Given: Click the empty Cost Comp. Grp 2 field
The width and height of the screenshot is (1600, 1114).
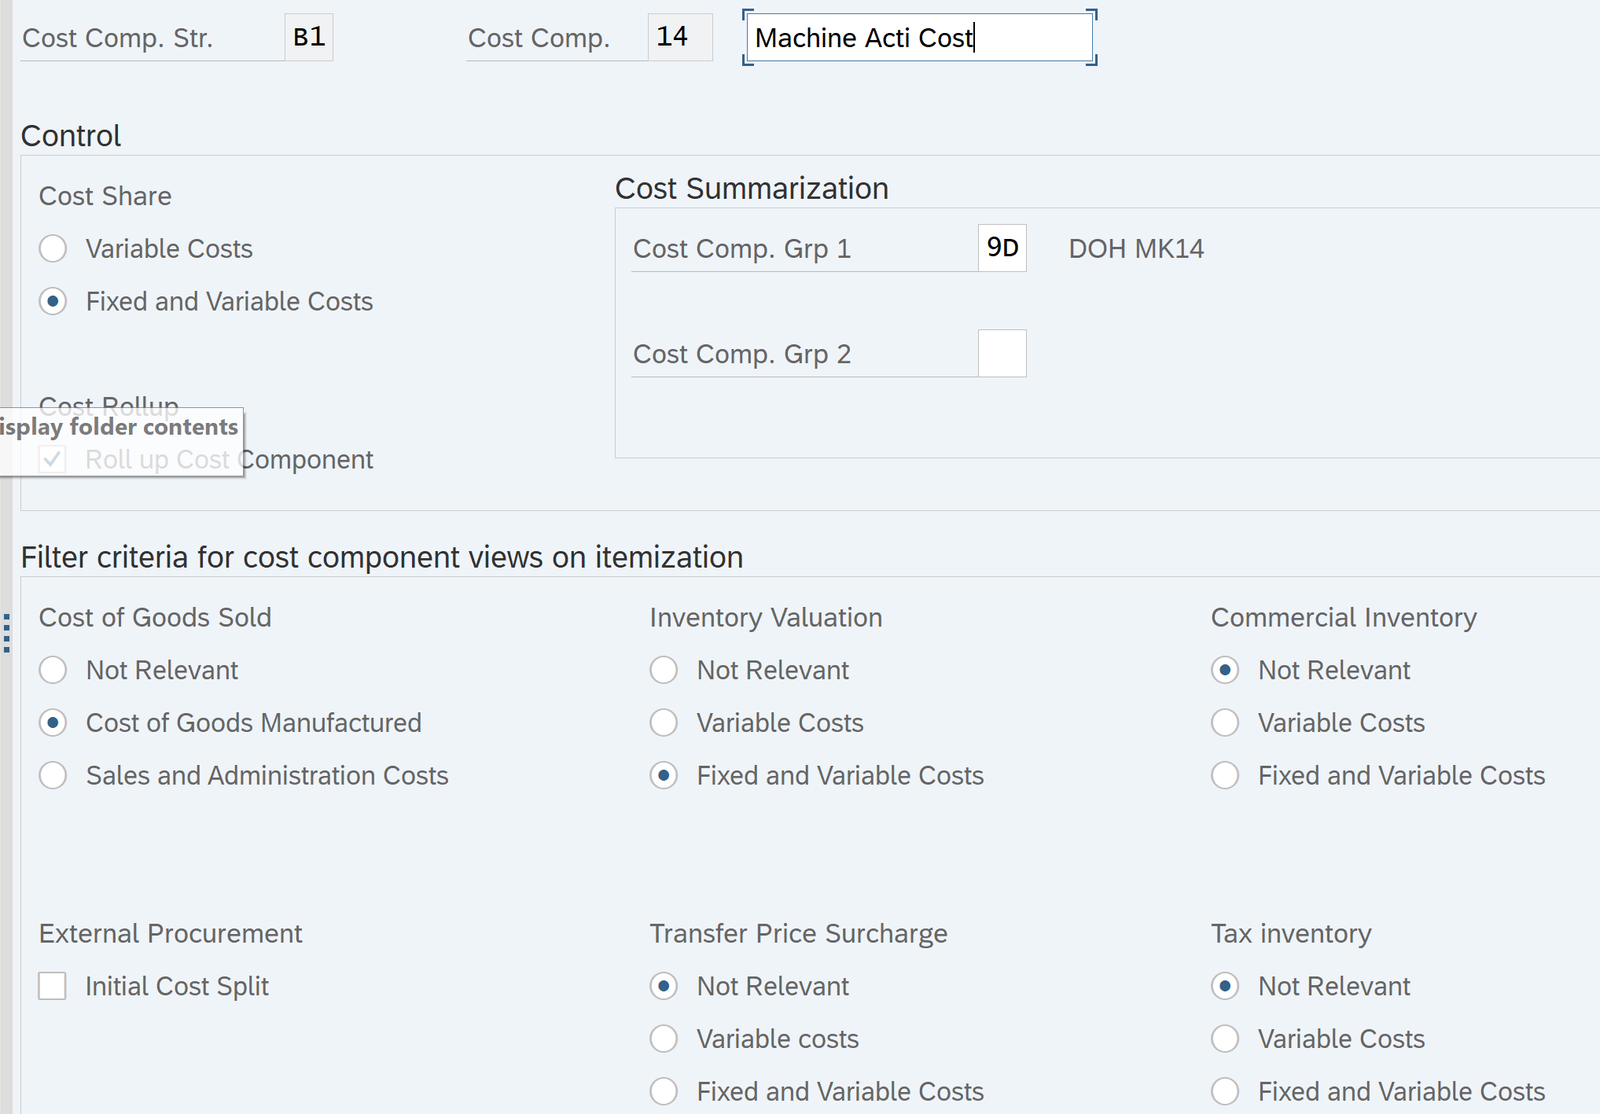Looking at the screenshot, I should pos(1001,354).
